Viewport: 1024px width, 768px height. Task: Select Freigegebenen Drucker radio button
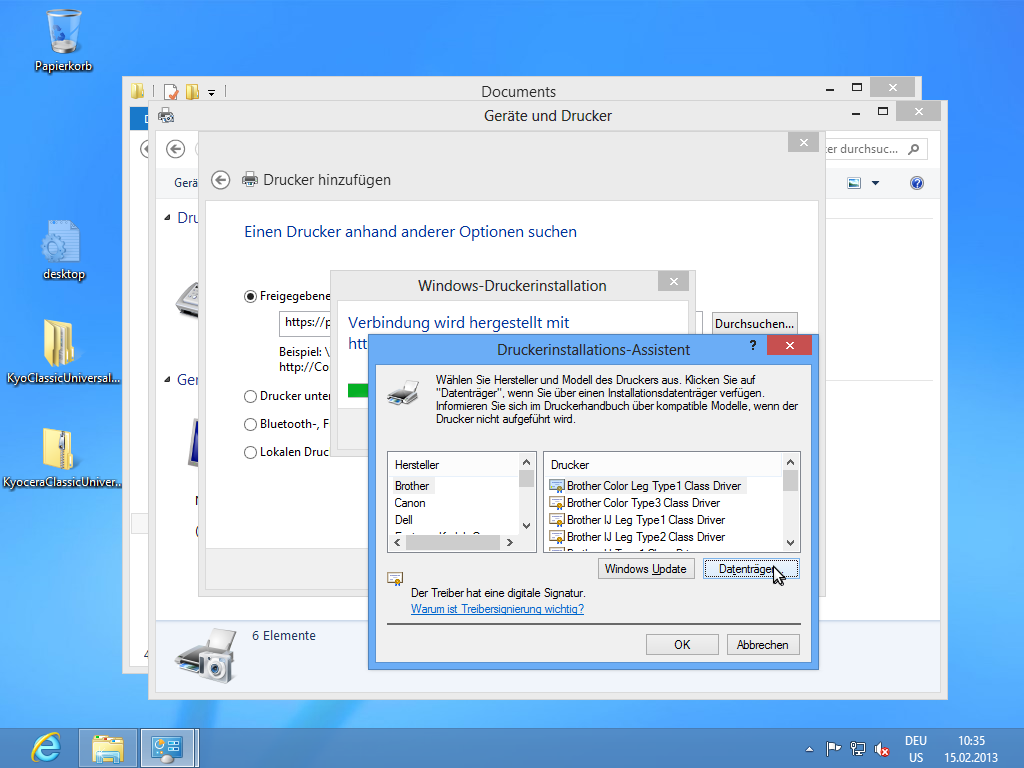(x=250, y=296)
